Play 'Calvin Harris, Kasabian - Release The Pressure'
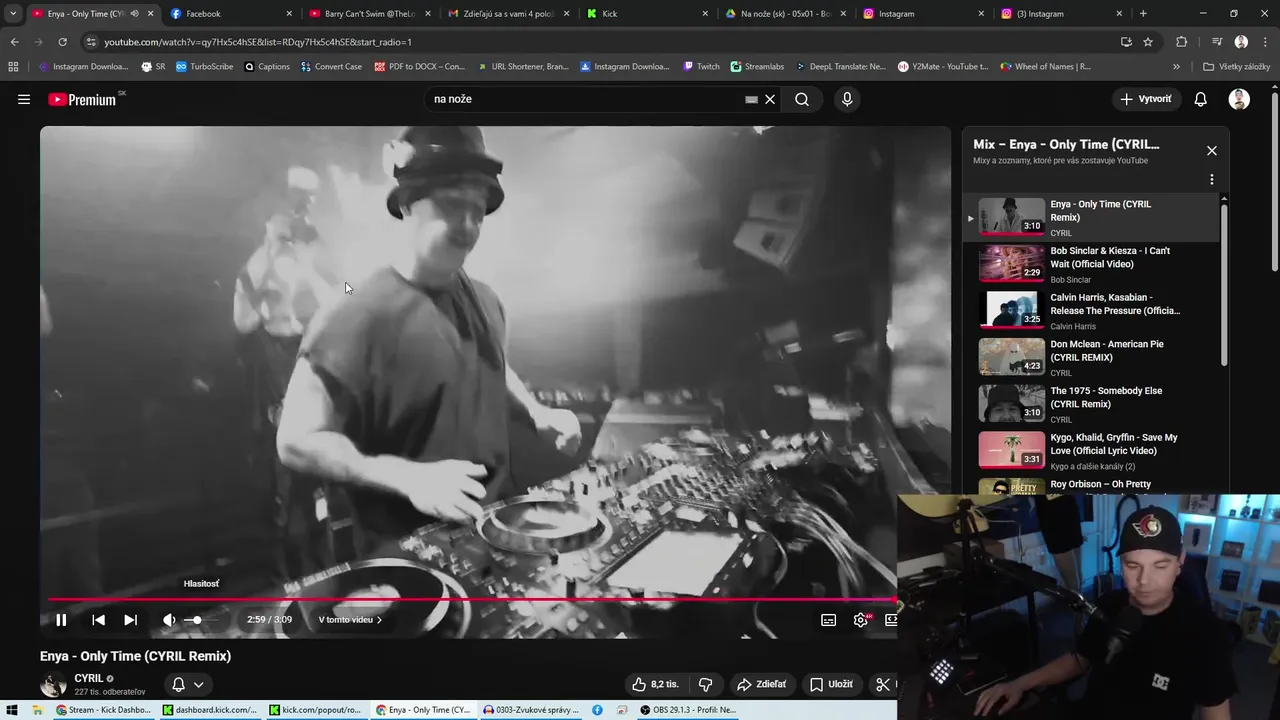1280x720 pixels. pos(1092,311)
